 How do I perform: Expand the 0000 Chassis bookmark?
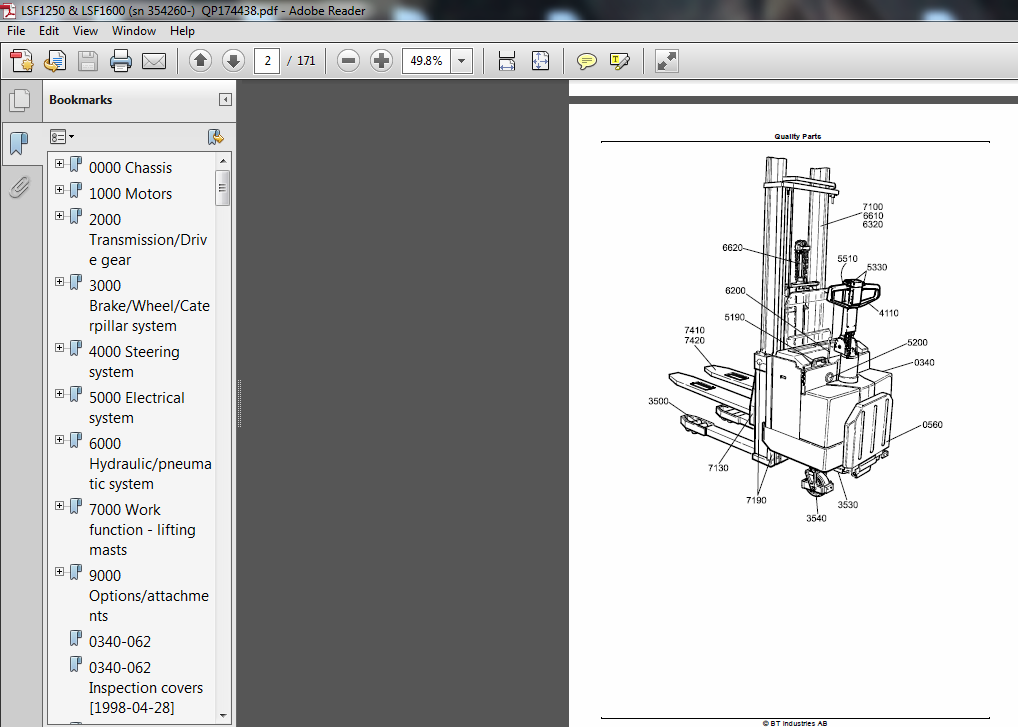[60, 164]
